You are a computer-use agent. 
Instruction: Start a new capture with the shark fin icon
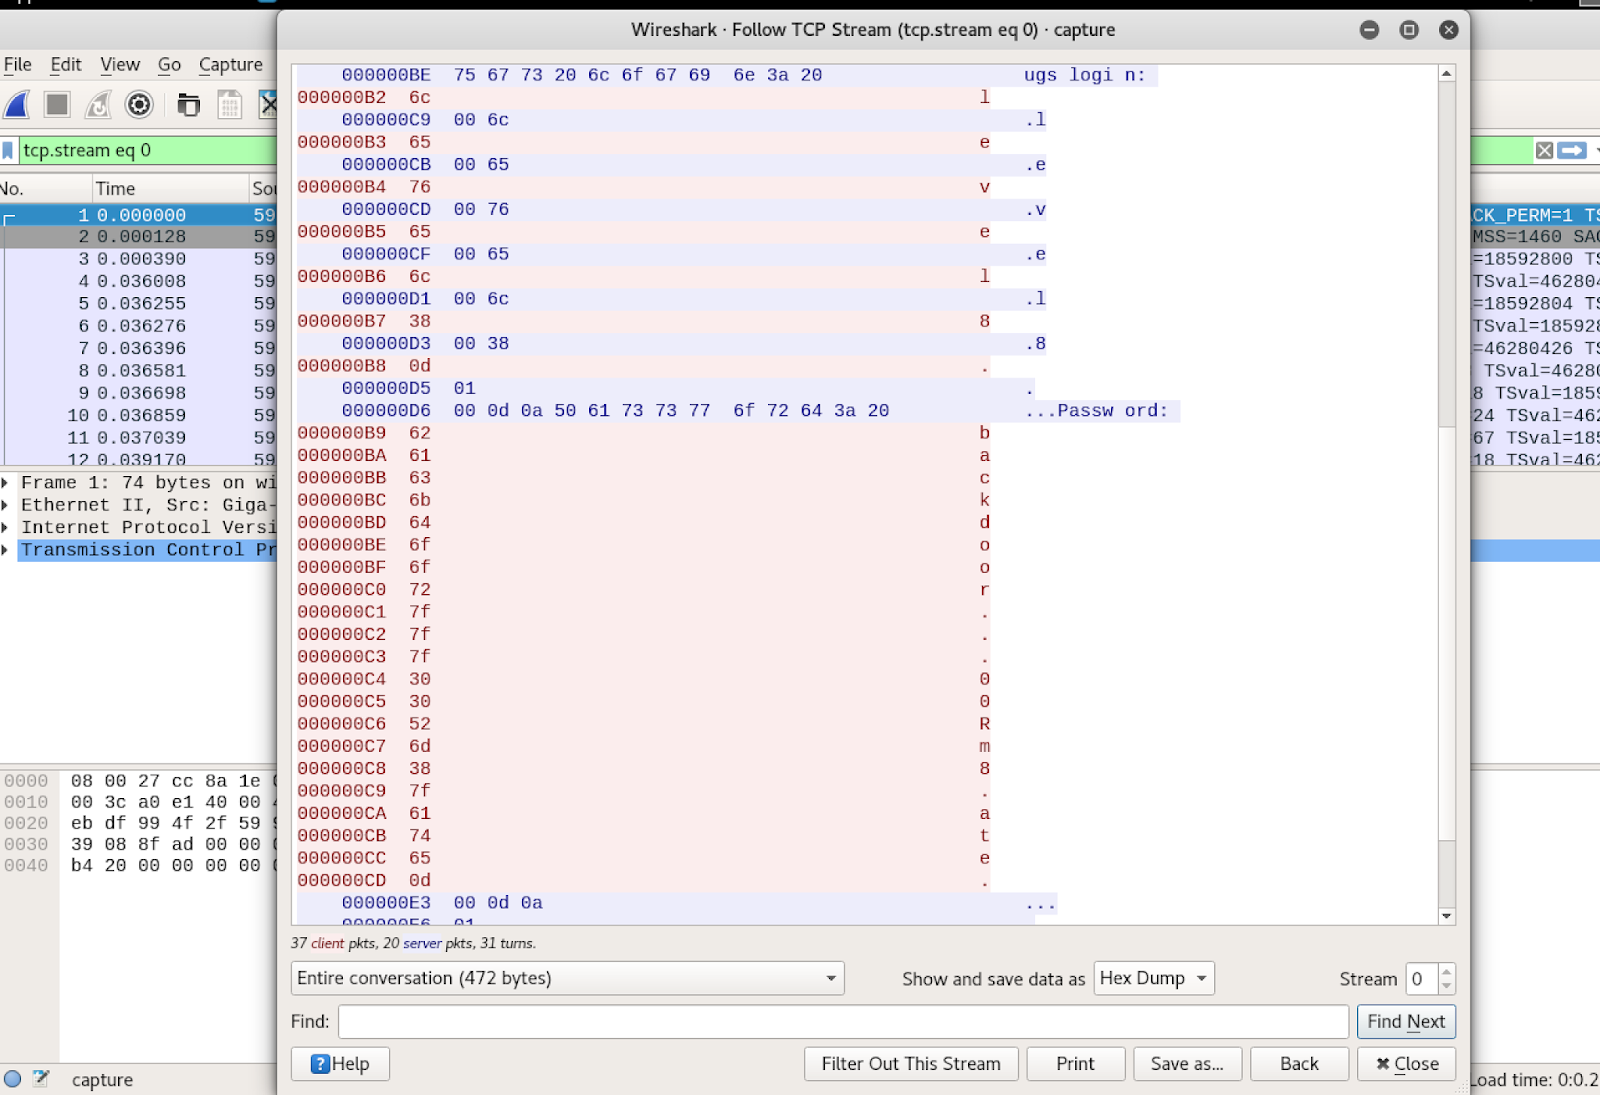(x=16, y=104)
